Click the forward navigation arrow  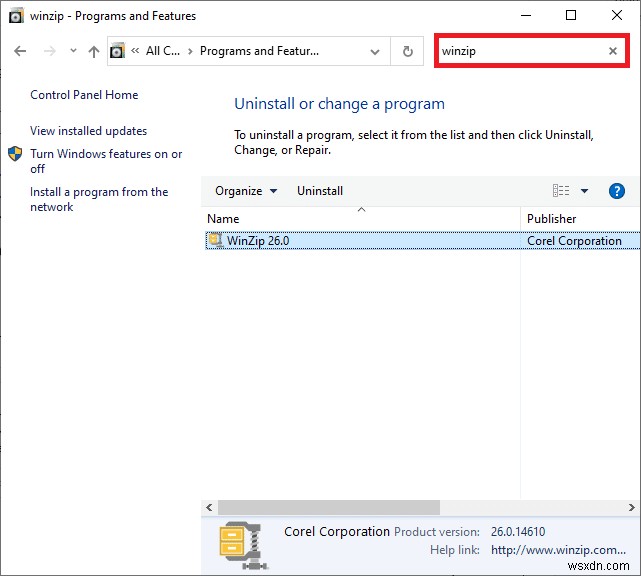[x=49, y=51]
